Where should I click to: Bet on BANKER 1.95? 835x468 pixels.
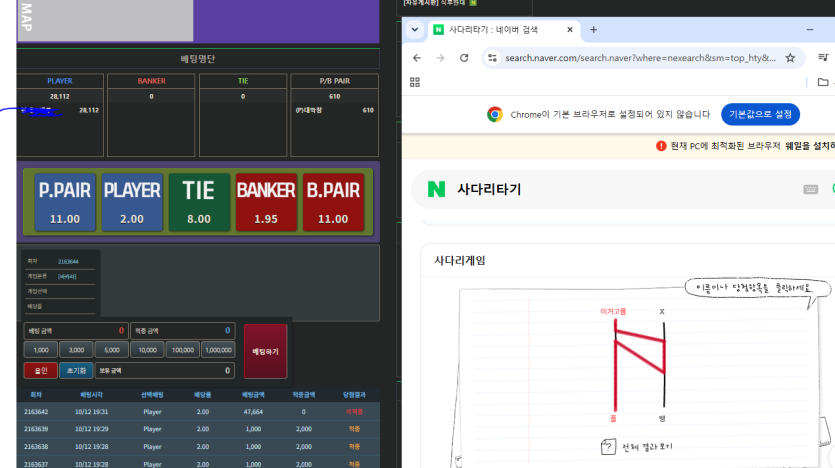coord(266,202)
